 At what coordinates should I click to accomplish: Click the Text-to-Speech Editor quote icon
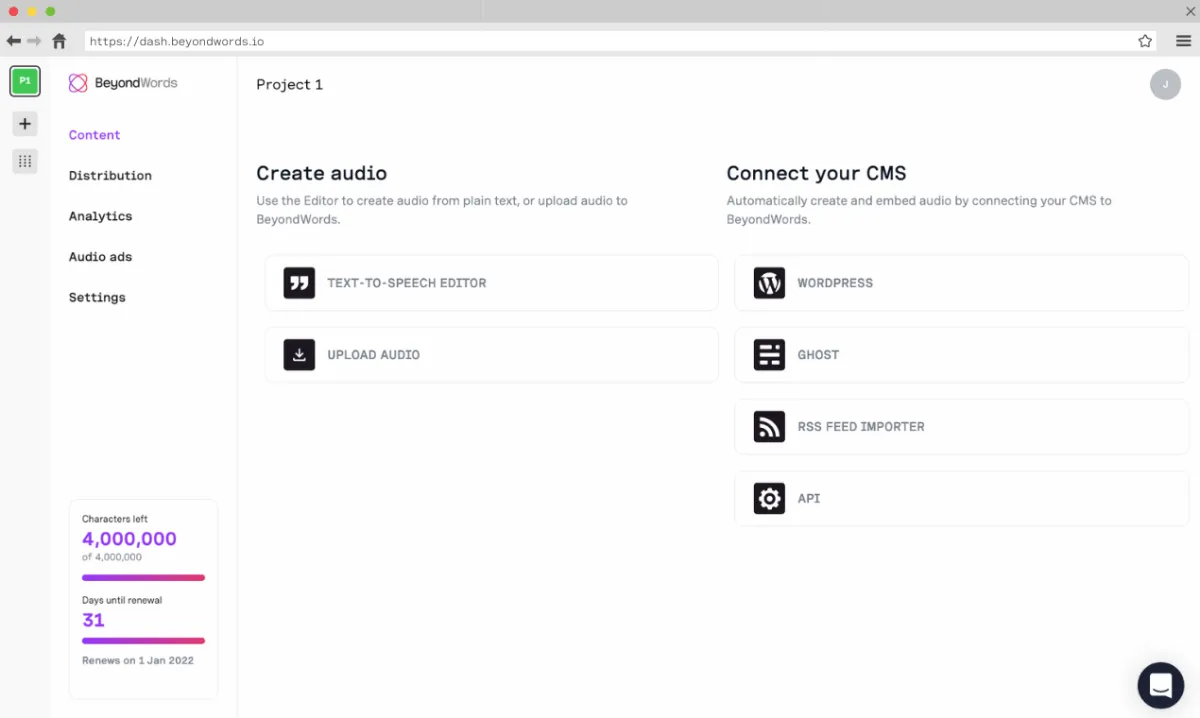[299, 283]
